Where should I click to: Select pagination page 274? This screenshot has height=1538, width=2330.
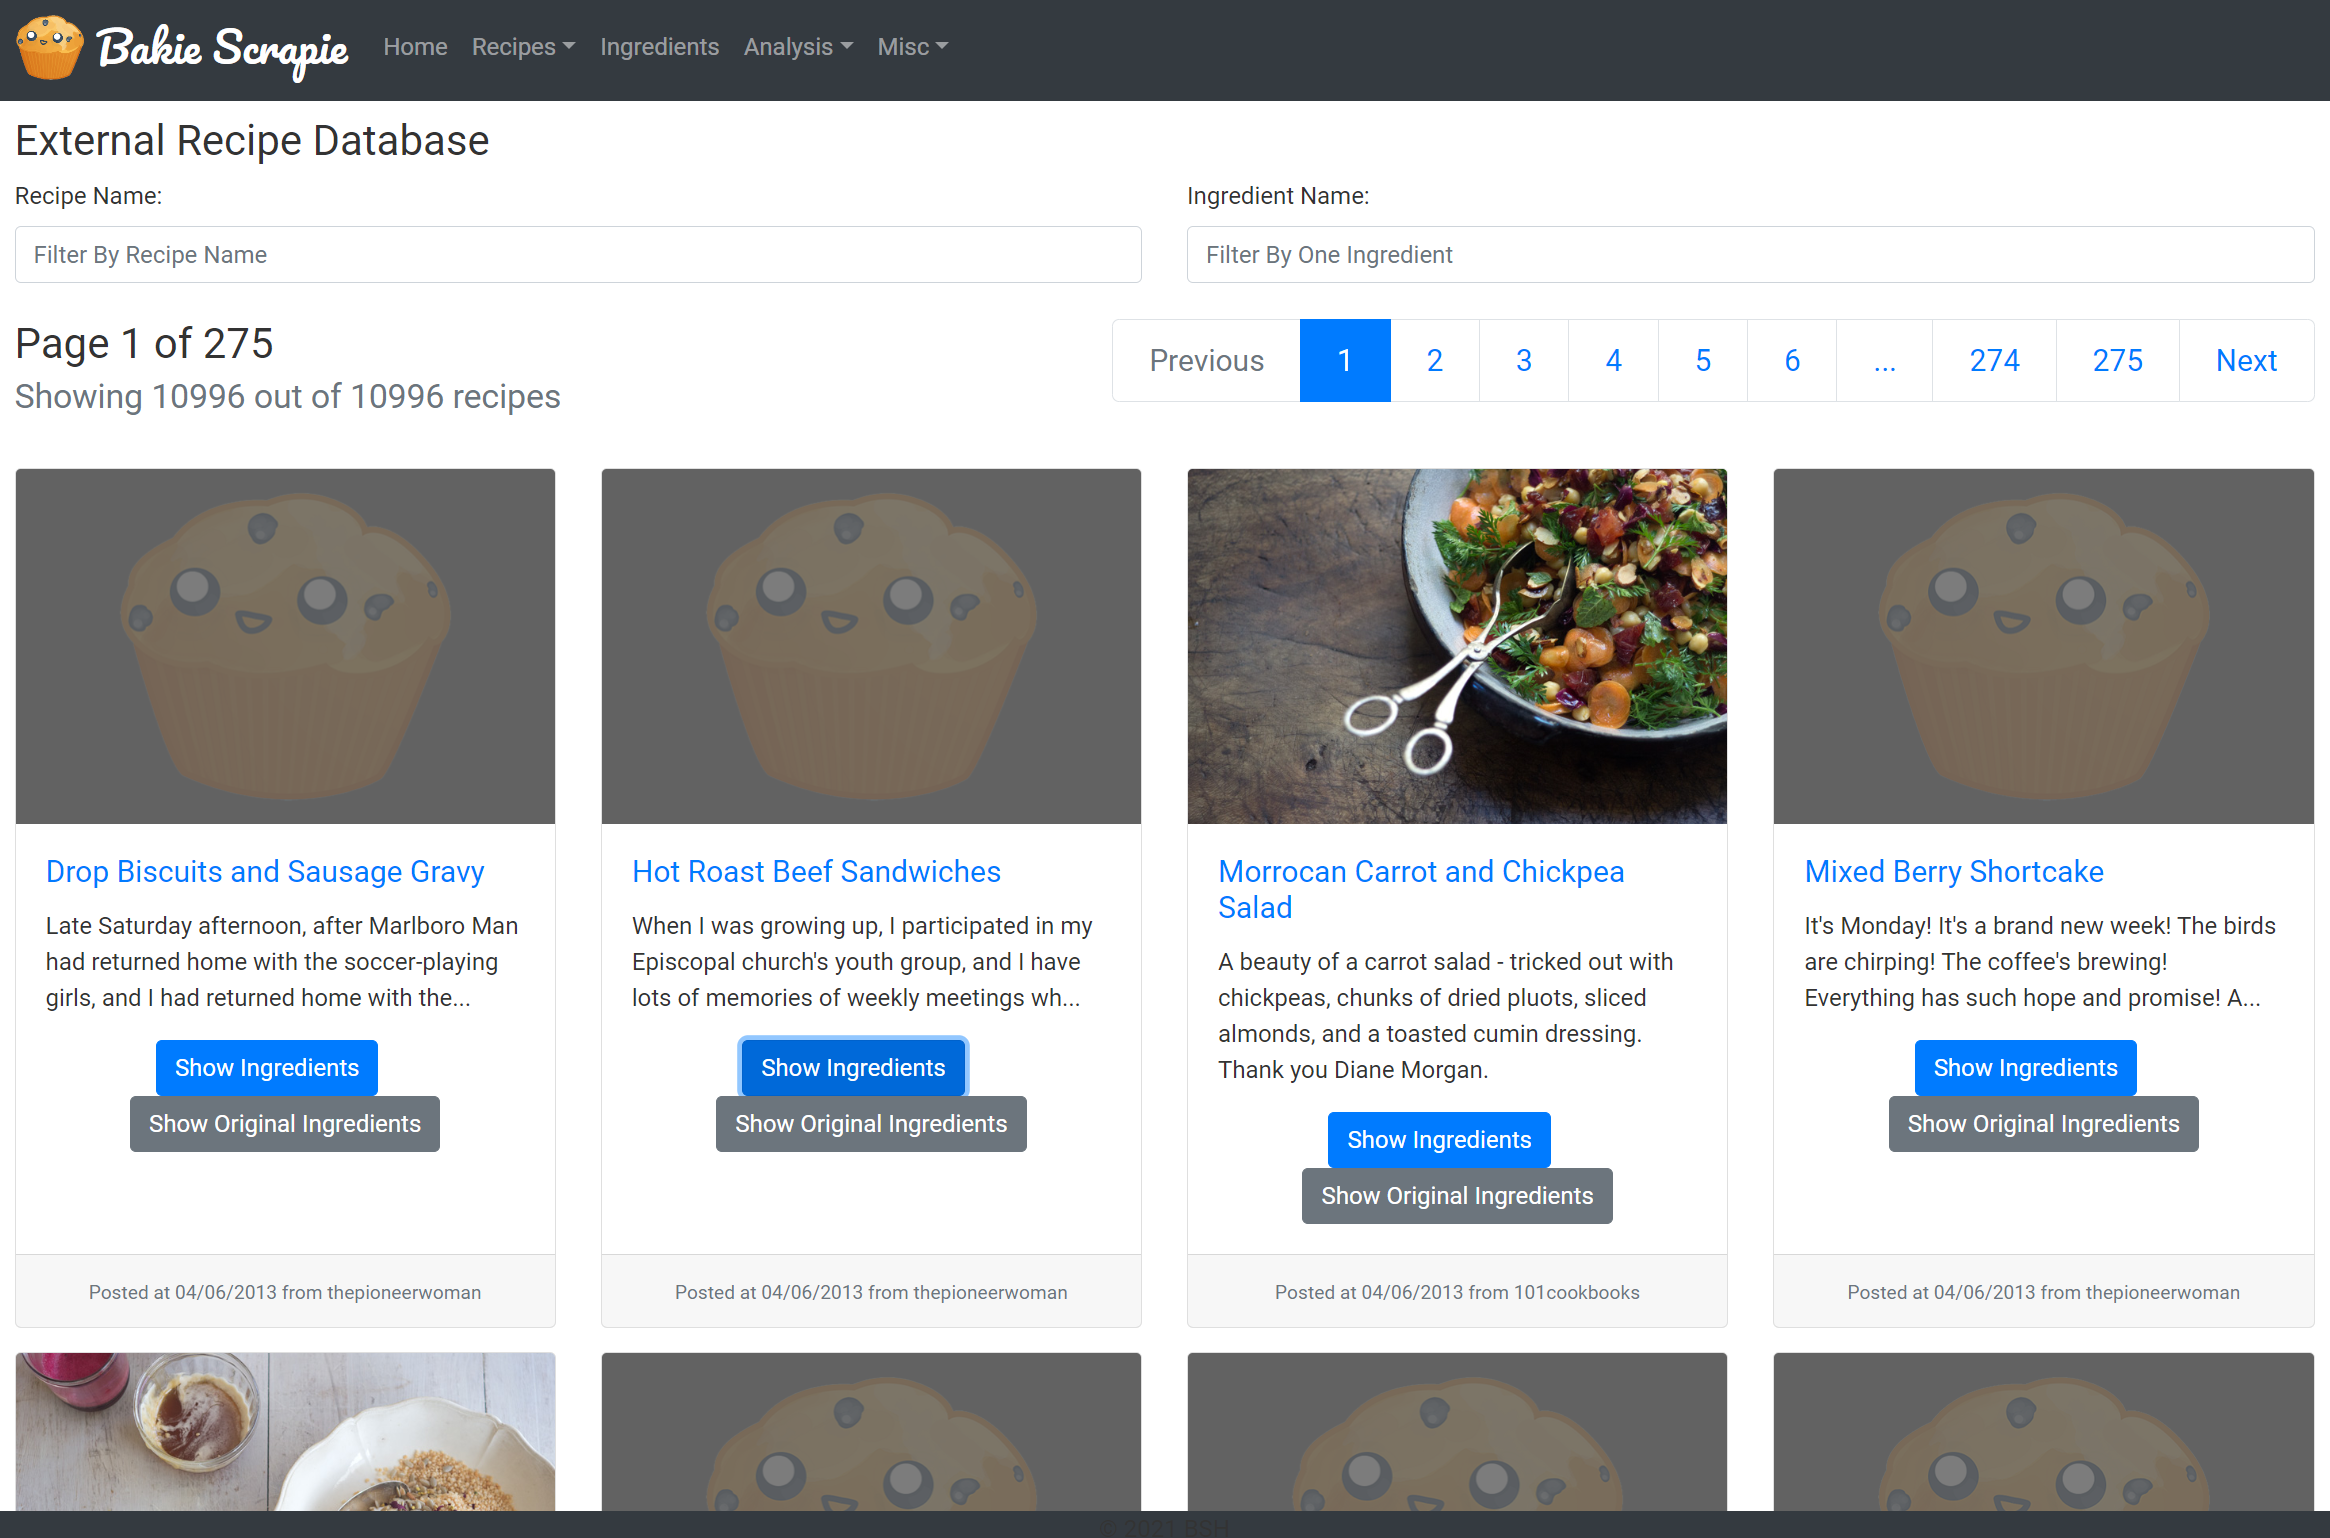1993,361
